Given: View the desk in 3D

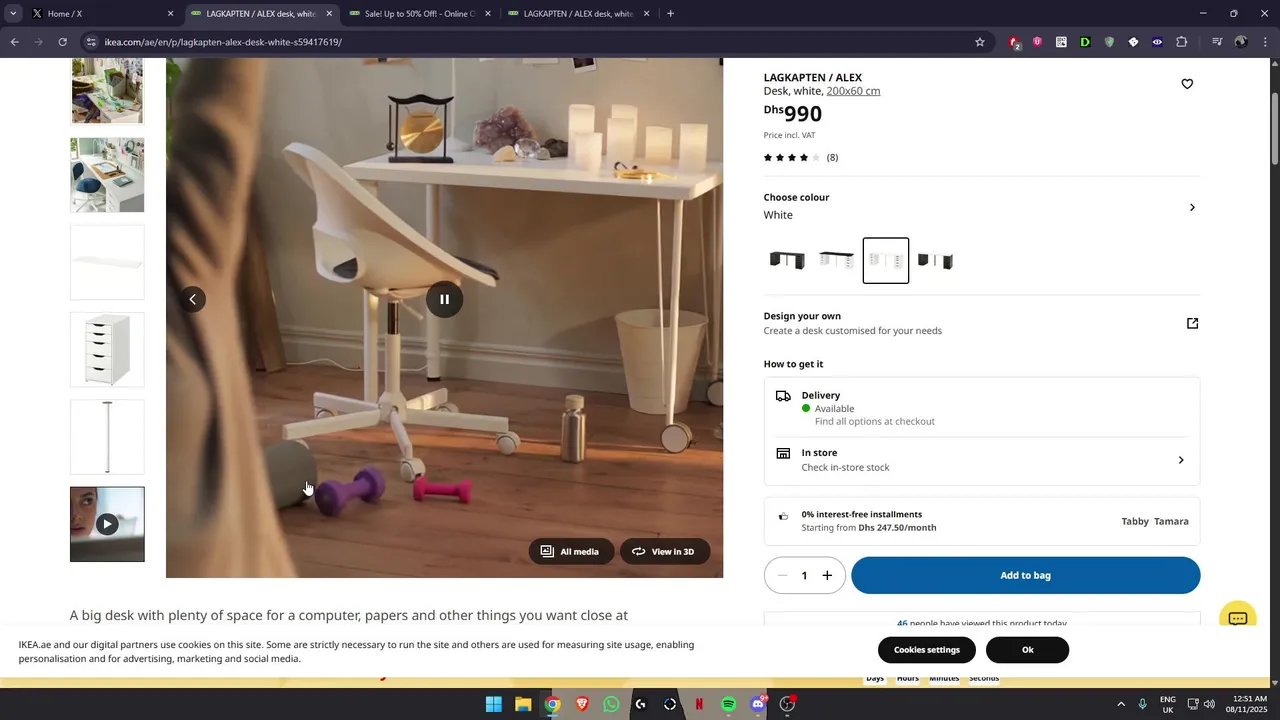Looking at the screenshot, I should [x=665, y=551].
